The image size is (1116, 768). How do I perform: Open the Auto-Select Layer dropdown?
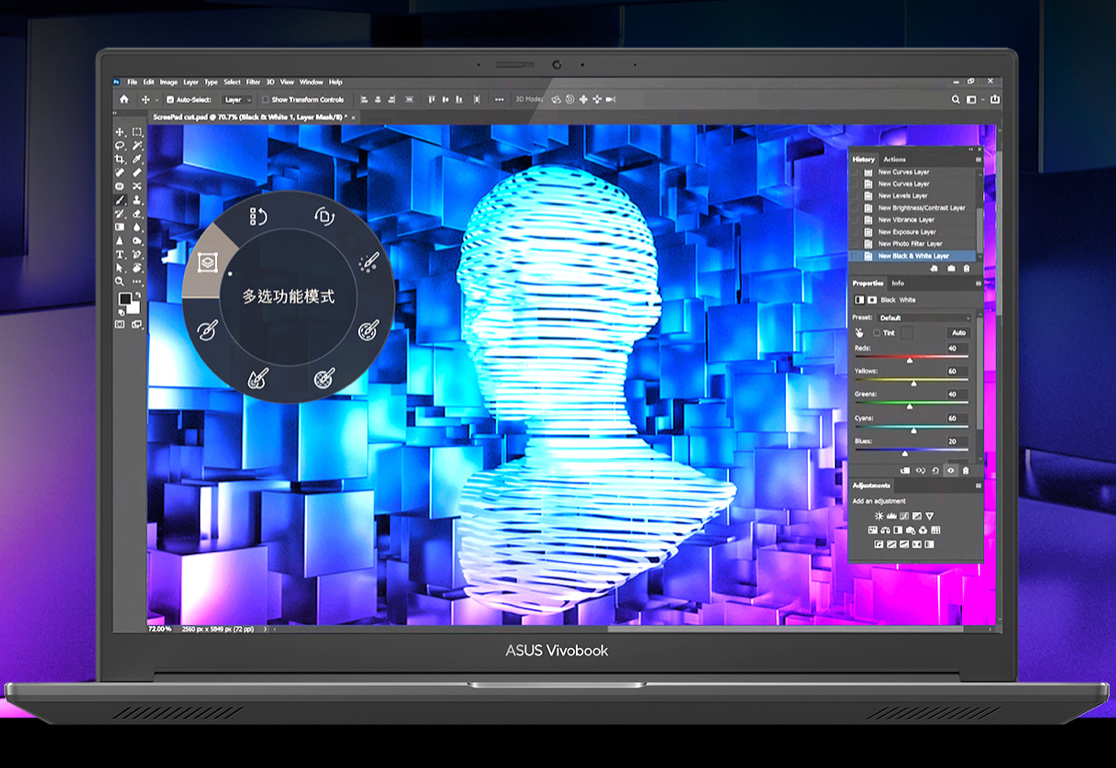(236, 100)
